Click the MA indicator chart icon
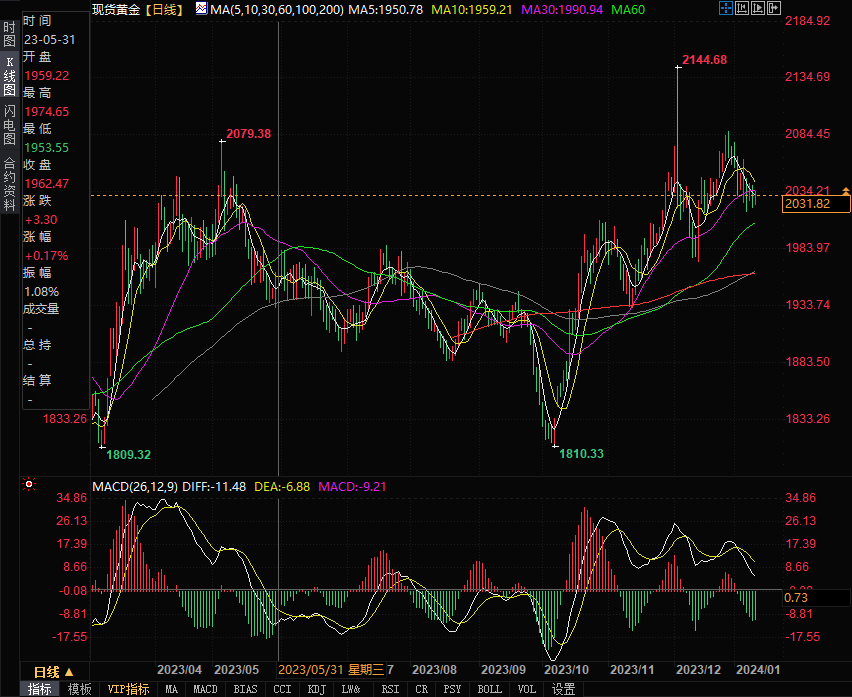Viewport: 852px width, 697px height. (x=201, y=9)
